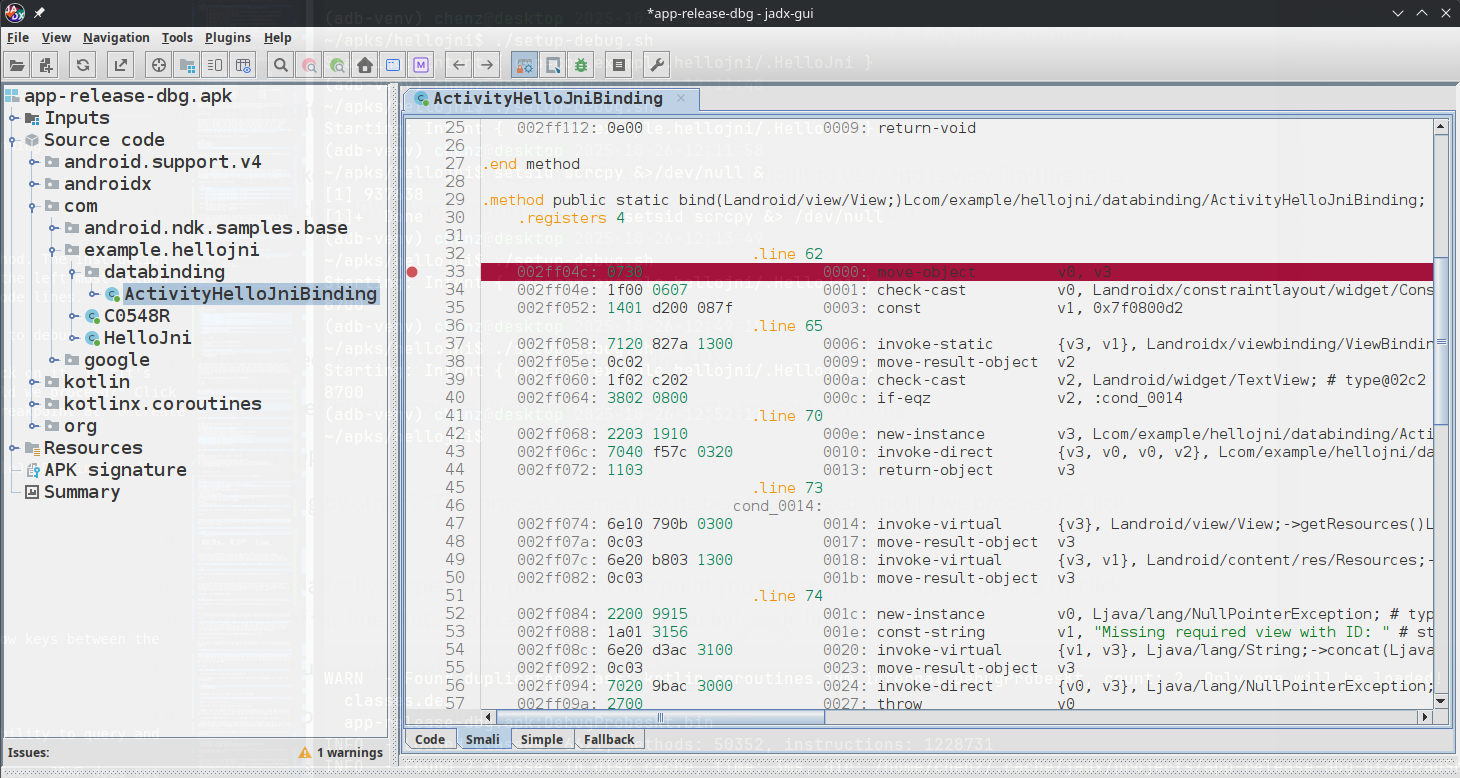
Task: Toggle the breakpoint on line 33
Action: (x=411, y=271)
